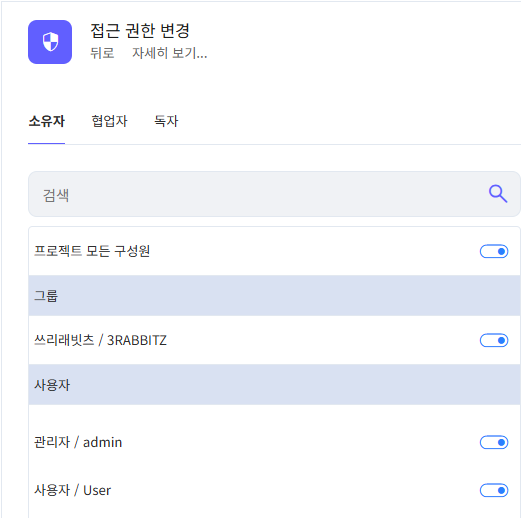Screen dimensions: 522x519
Task: Open the 독자 tab
Action: 166,121
